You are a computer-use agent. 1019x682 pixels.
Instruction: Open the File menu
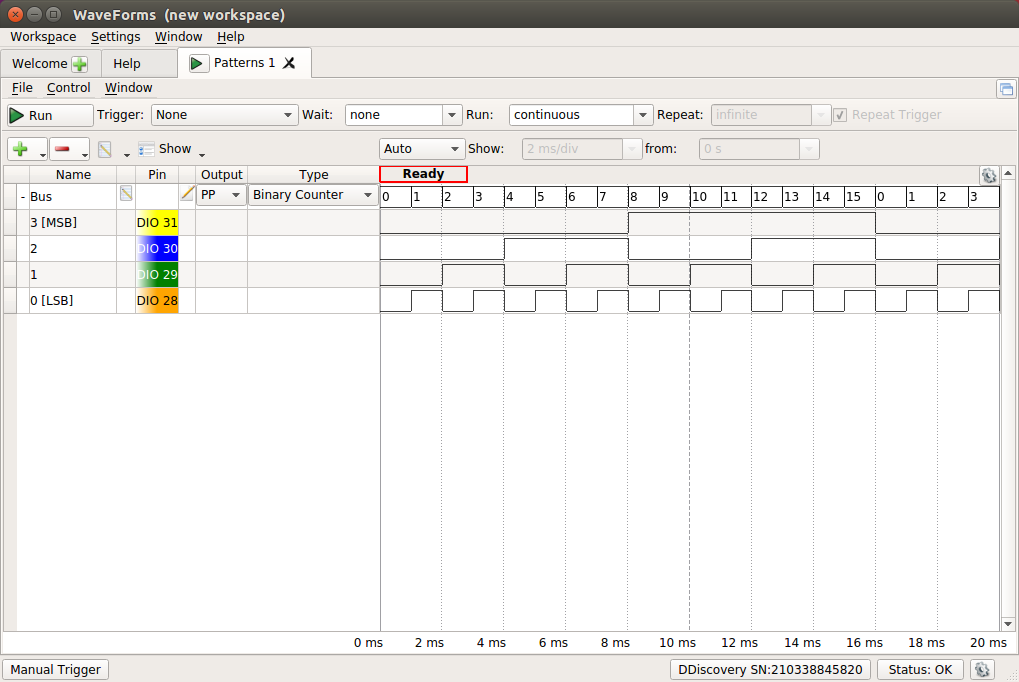click(22, 88)
